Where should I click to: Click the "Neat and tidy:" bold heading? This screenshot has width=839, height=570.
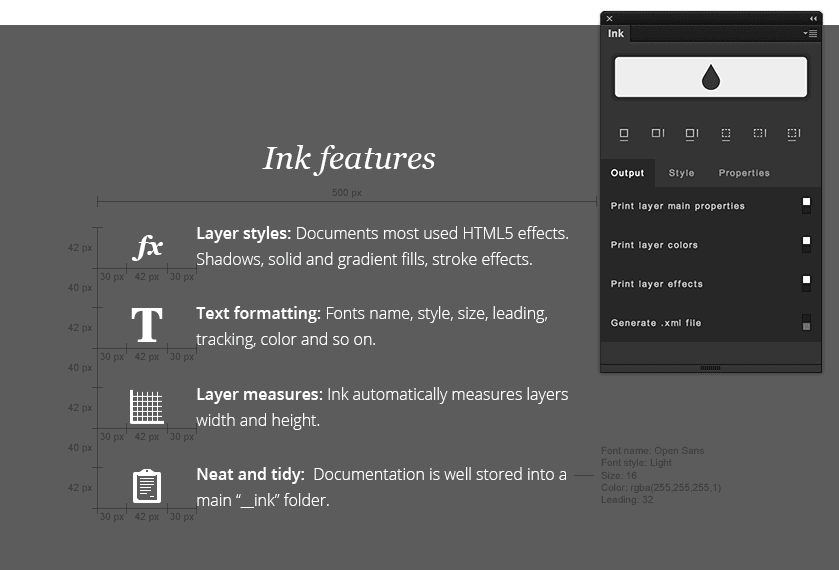[x=250, y=474]
